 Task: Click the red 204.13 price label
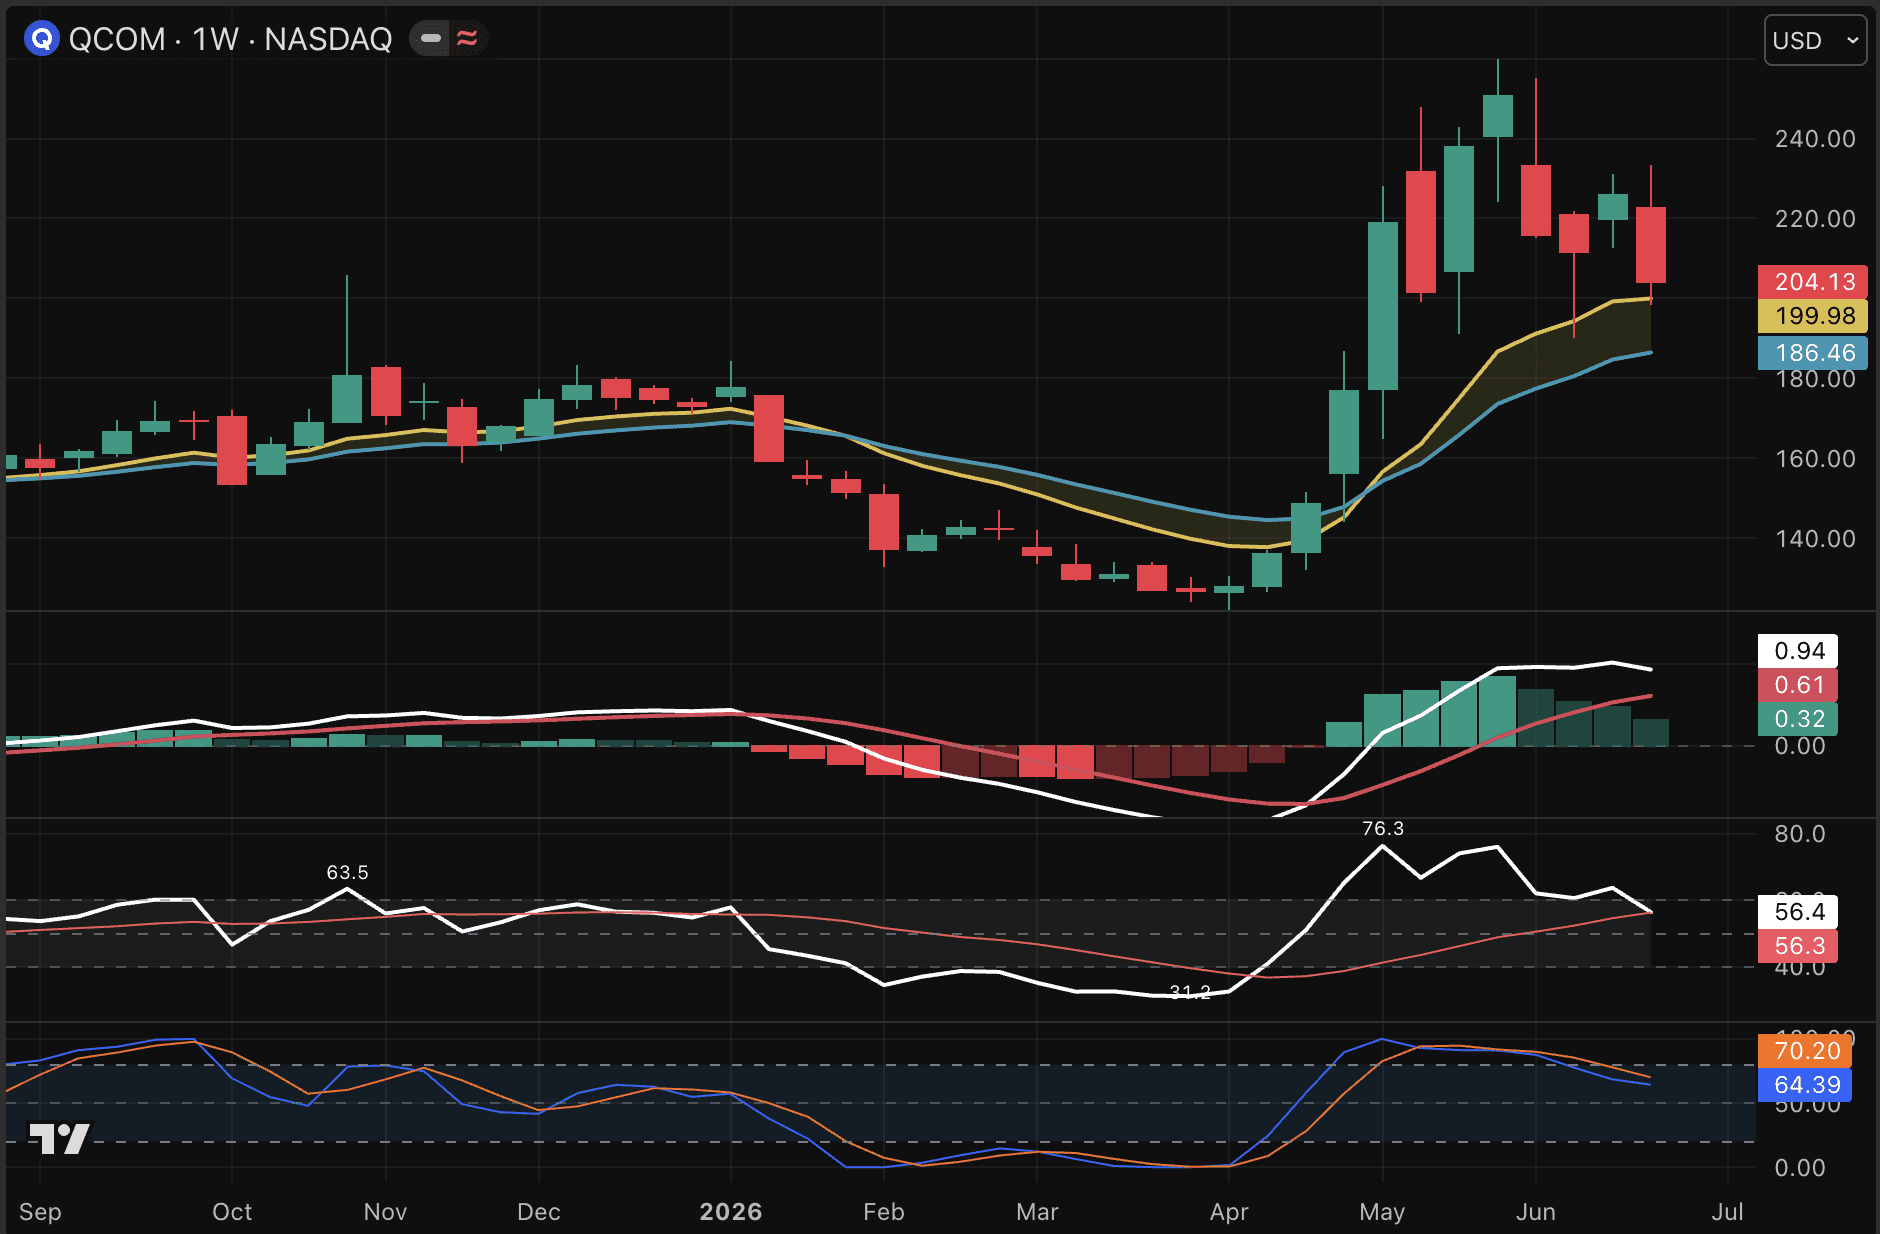pyautogui.click(x=1813, y=282)
